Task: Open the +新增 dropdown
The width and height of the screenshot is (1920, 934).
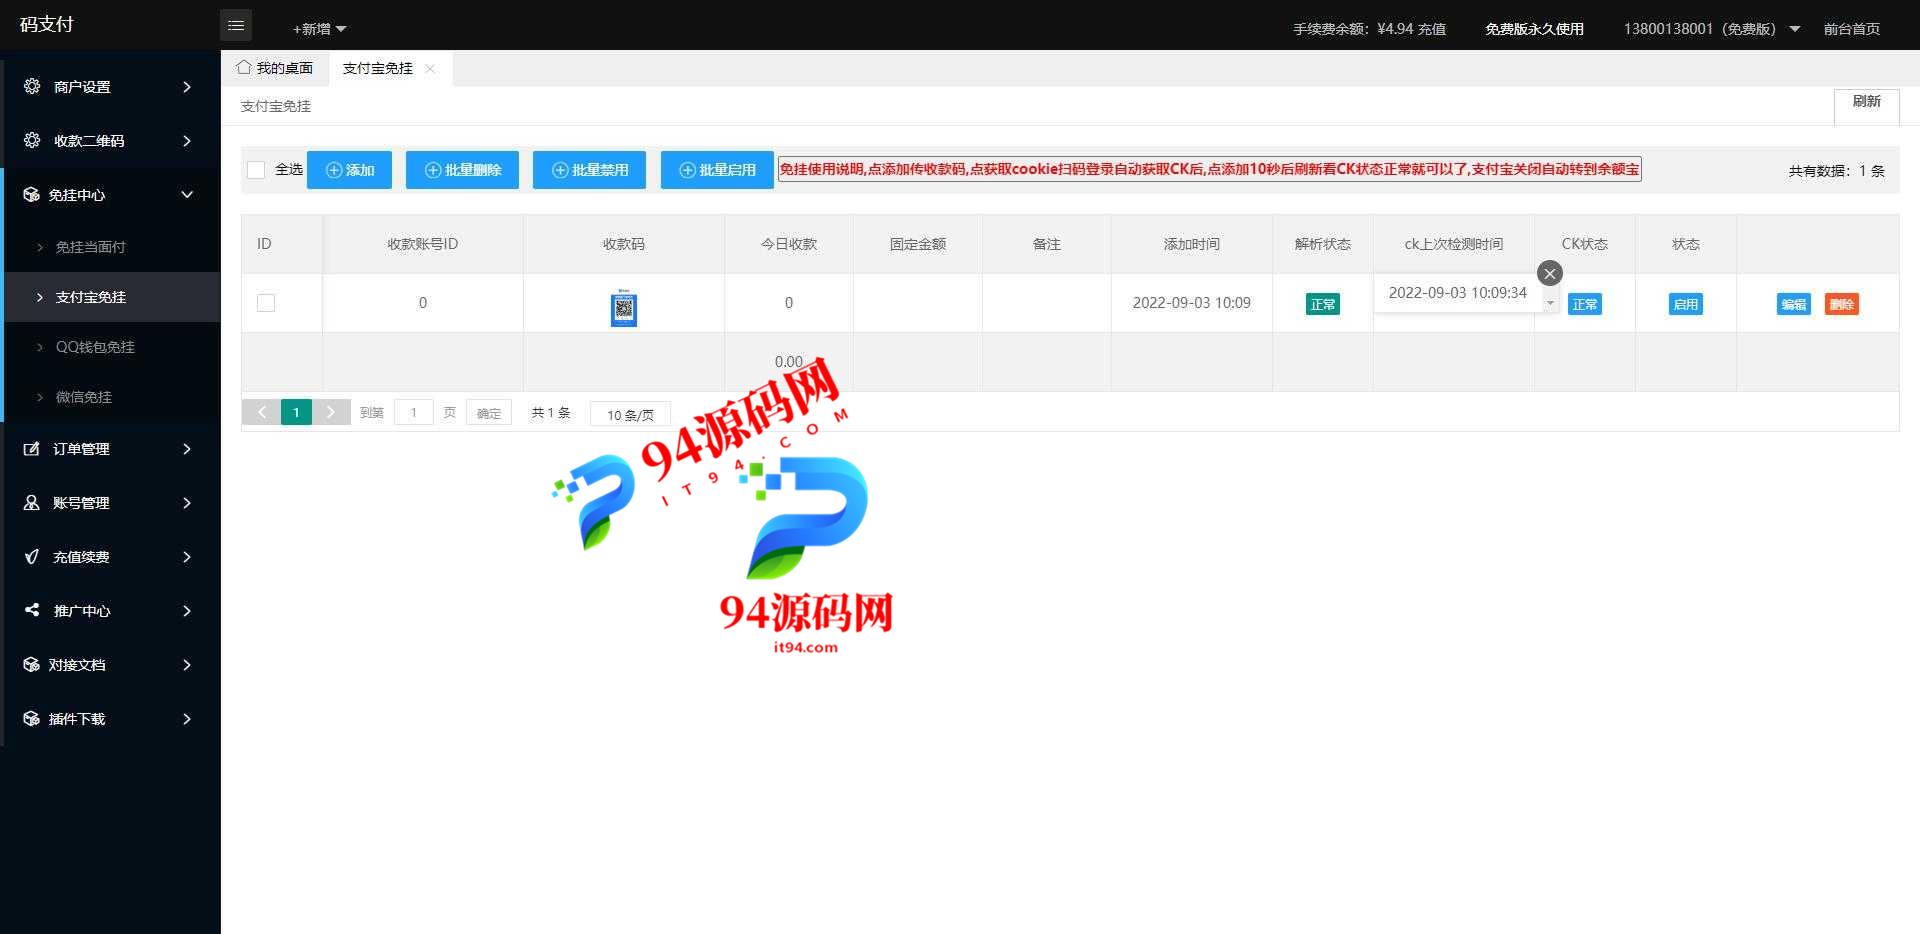Action: pyautogui.click(x=319, y=29)
